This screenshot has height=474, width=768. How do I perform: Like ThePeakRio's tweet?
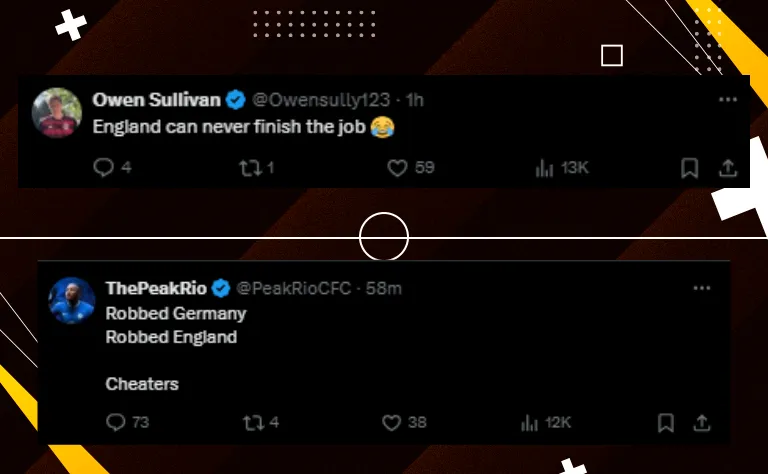pos(390,423)
